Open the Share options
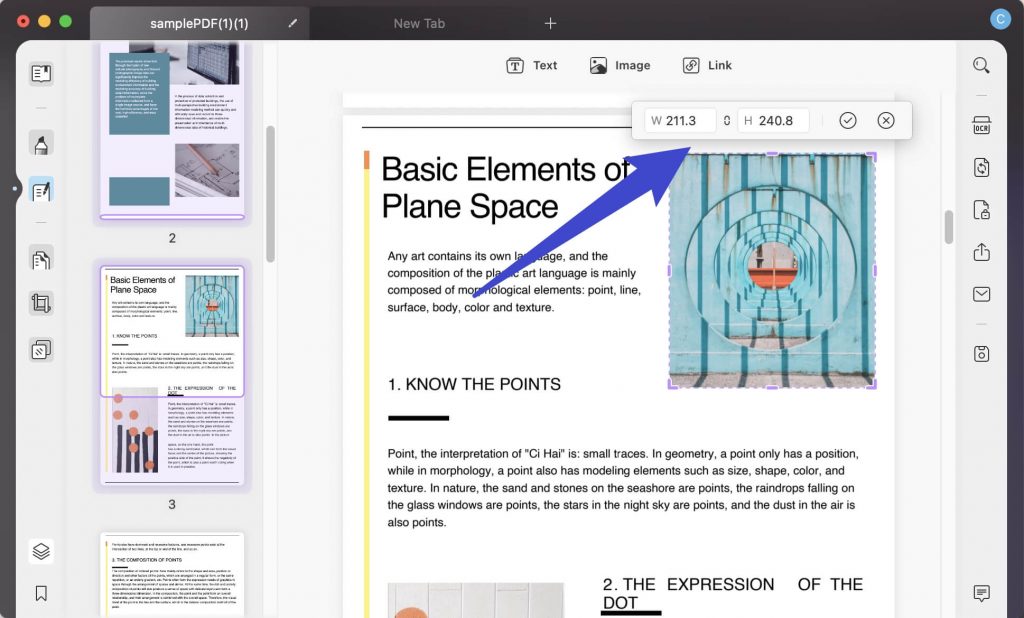The image size is (1024, 618). click(x=981, y=252)
